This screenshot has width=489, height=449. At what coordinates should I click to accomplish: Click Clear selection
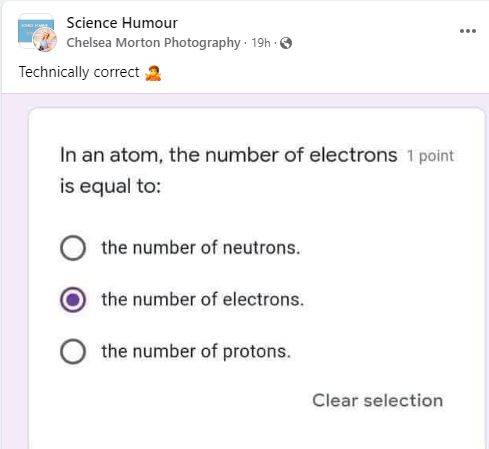[378, 400]
